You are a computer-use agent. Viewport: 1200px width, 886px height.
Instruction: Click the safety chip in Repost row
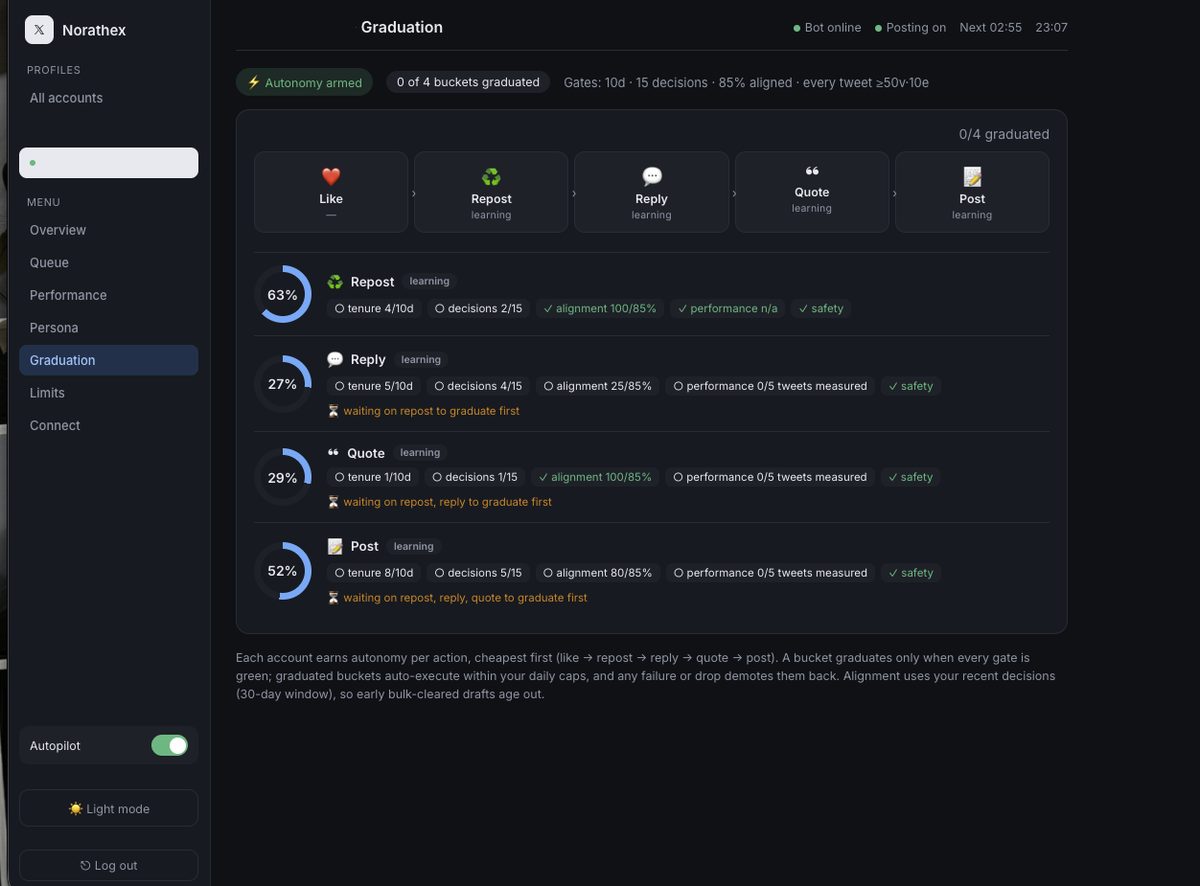pos(821,308)
